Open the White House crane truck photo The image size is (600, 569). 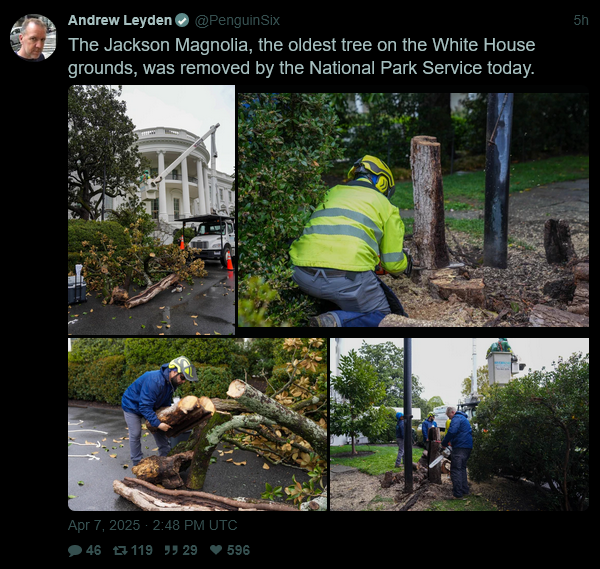point(152,210)
